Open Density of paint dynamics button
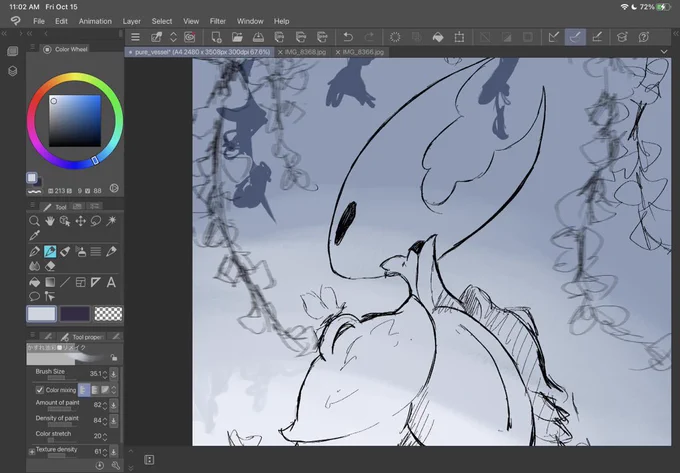680x473 pixels. pyautogui.click(x=114, y=421)
